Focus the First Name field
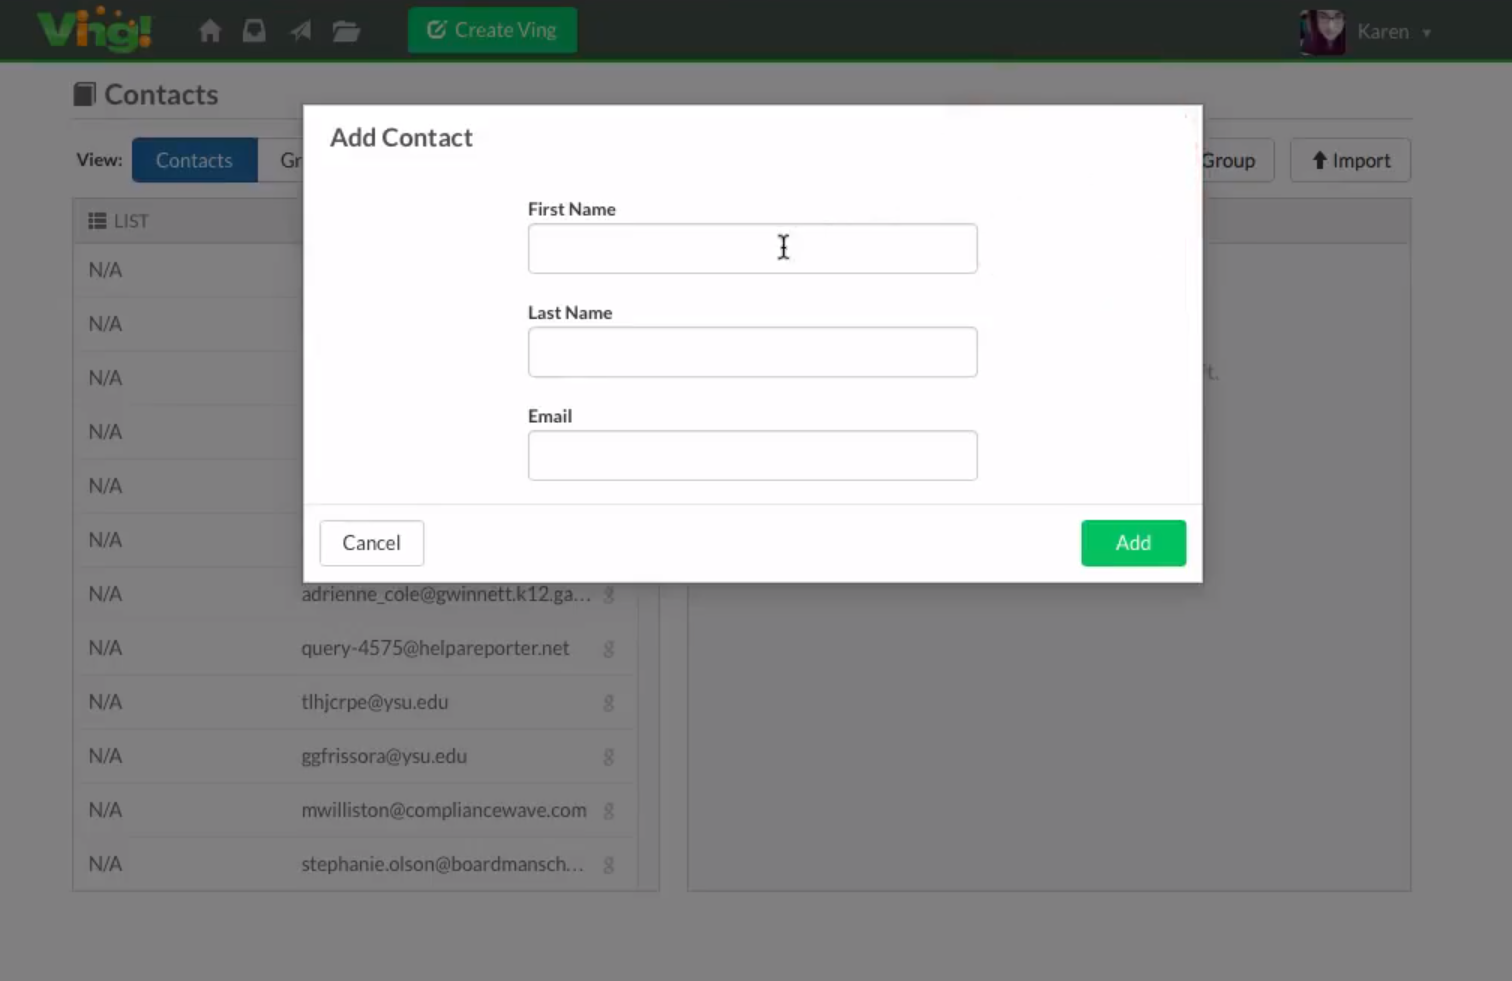Screen dimensions: 1512x981 coord(752,248)
